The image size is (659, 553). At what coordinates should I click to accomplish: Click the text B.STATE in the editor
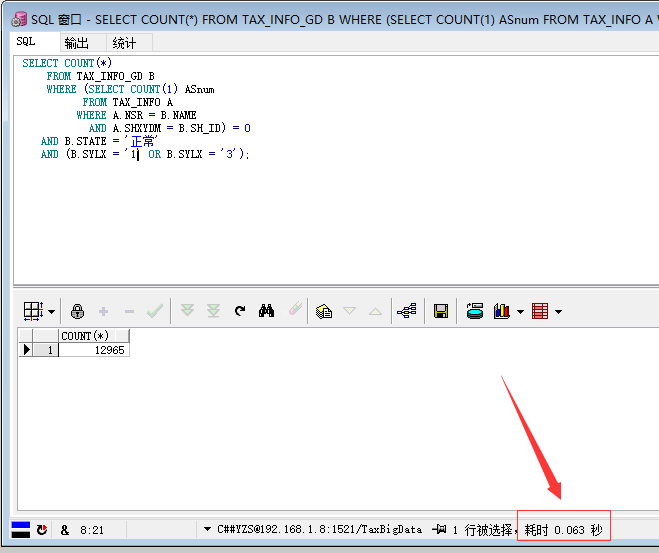pos(85,141)
